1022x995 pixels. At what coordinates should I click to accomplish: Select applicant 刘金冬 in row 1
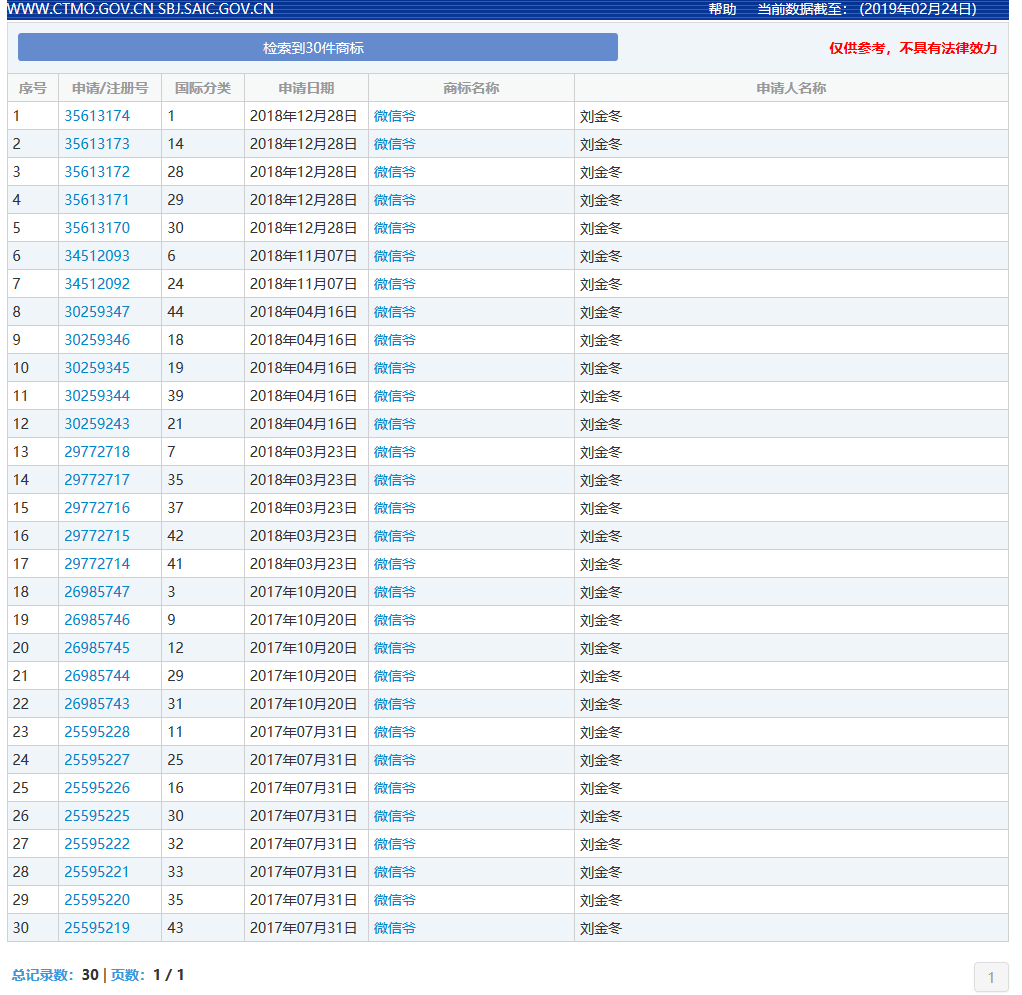[x=601, y=117]
